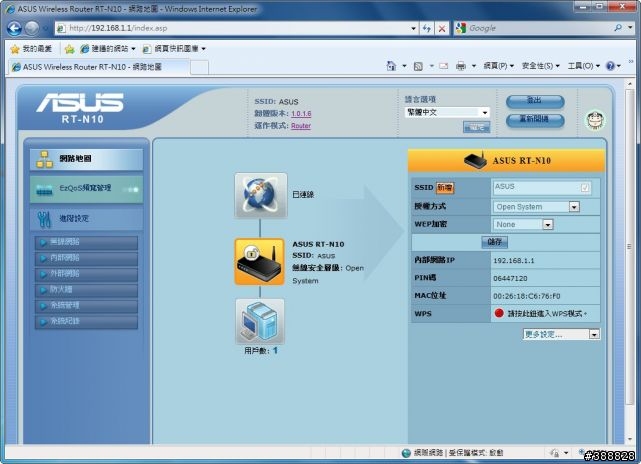Image resolution: width=641 pixels, height=464 pixels.
Task: Open address bar history dropdown arrow
Action: tap(413, 28)
